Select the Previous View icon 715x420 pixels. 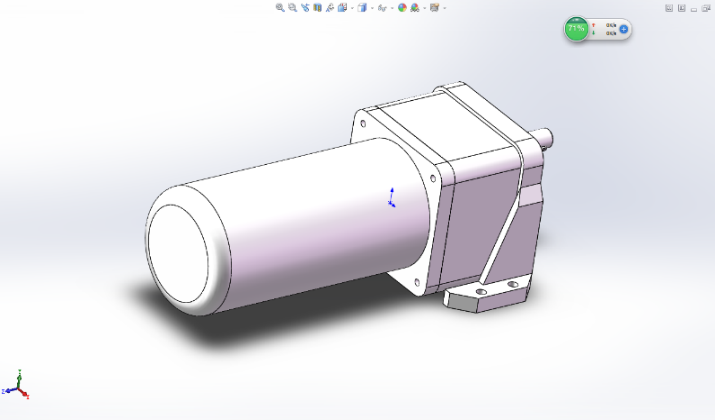tap(305, 8)
